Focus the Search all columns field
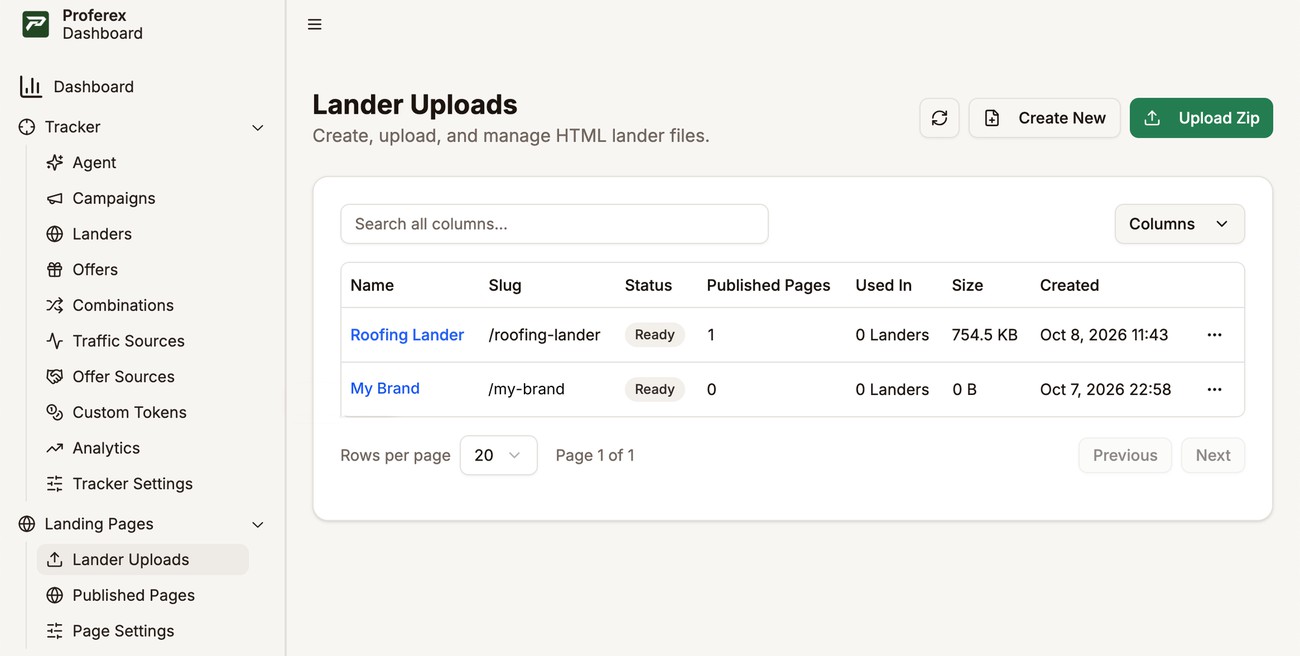 (x=554, y=224)
